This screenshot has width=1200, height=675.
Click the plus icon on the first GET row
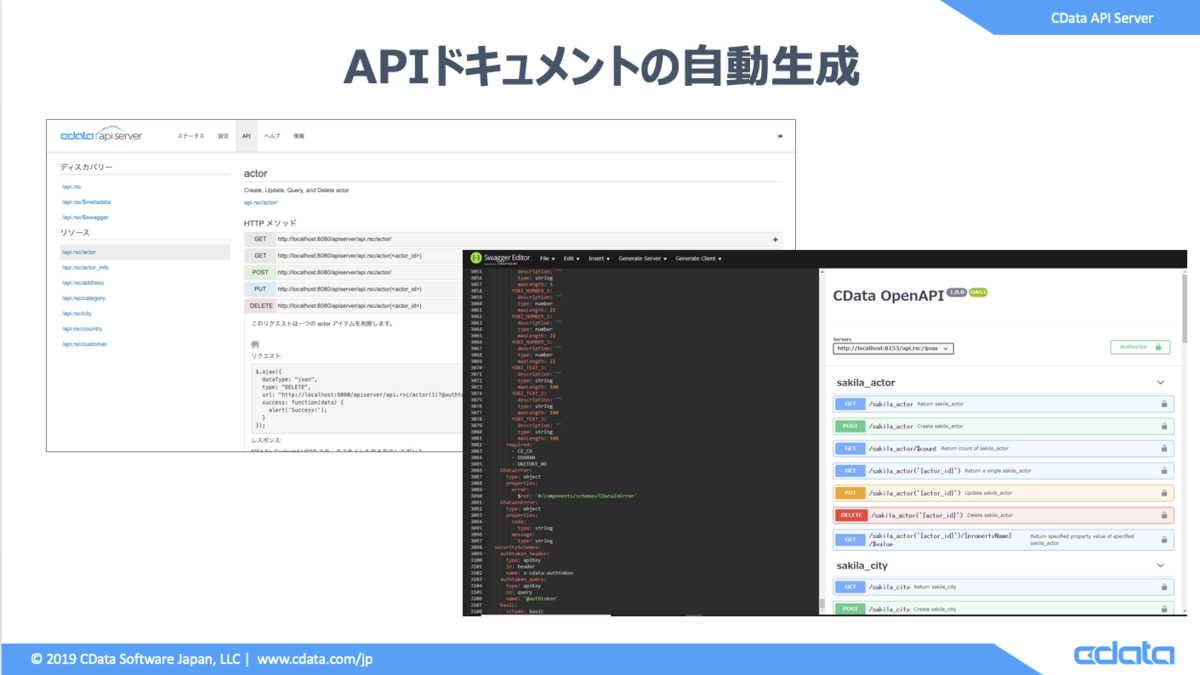click(x=775, y=239)
